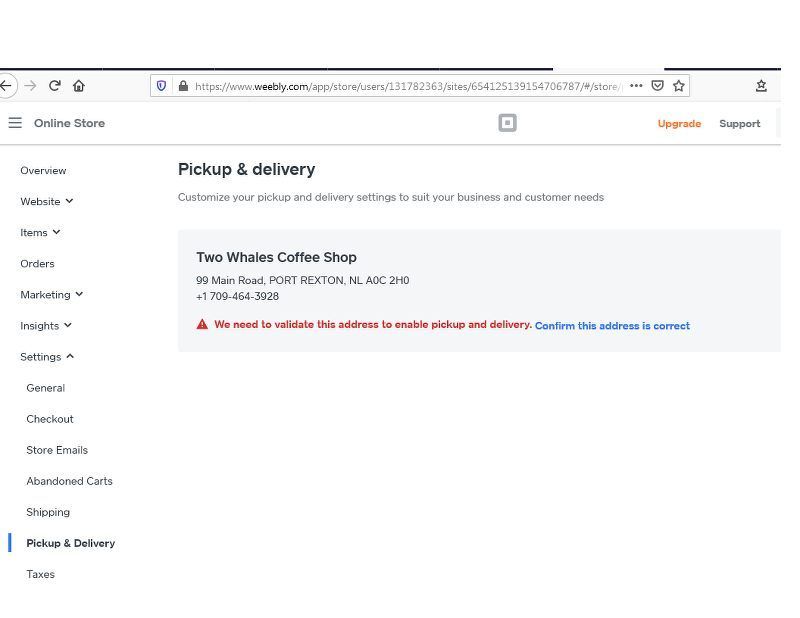This screenshot has width=800, height=618.
Task: Collapse the Settings section
Action: 47,356
